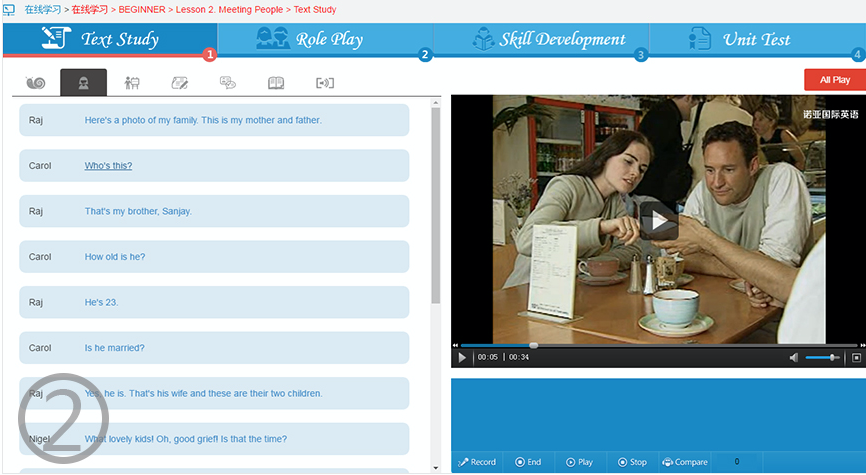Toggle fullscreen on the video player
The width and height of the screenshot is (866, 475).
coord(856,357)
